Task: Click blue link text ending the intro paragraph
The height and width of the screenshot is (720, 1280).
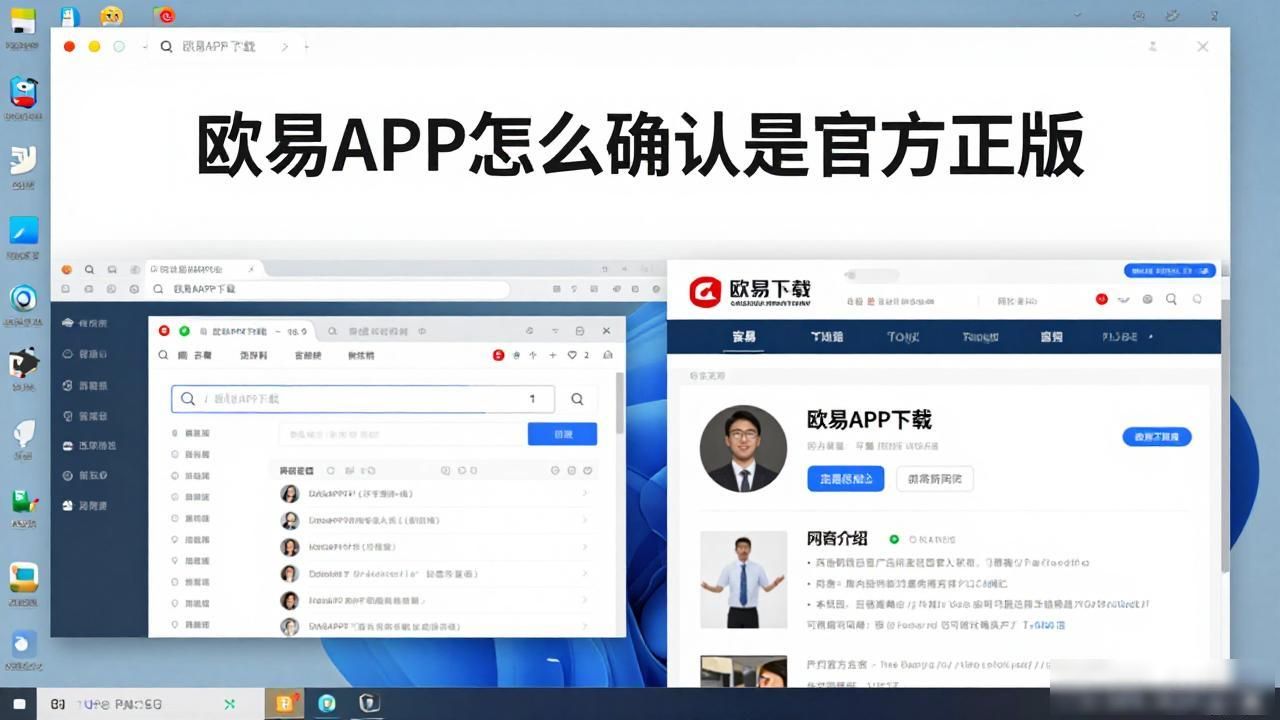Action: 1043,625
